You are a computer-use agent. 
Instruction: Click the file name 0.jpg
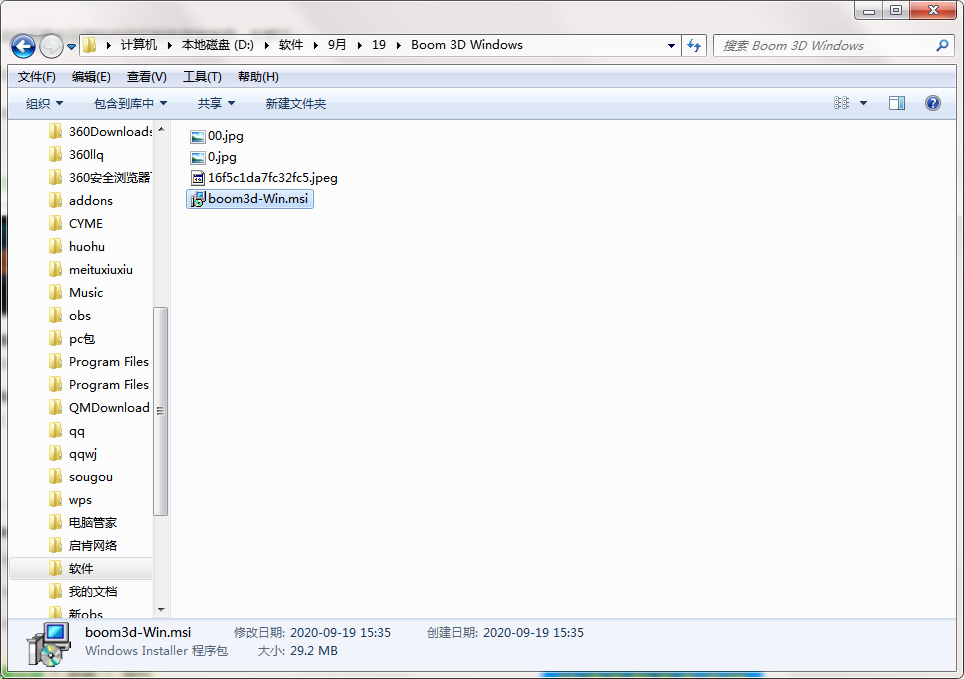coord(222,157)
